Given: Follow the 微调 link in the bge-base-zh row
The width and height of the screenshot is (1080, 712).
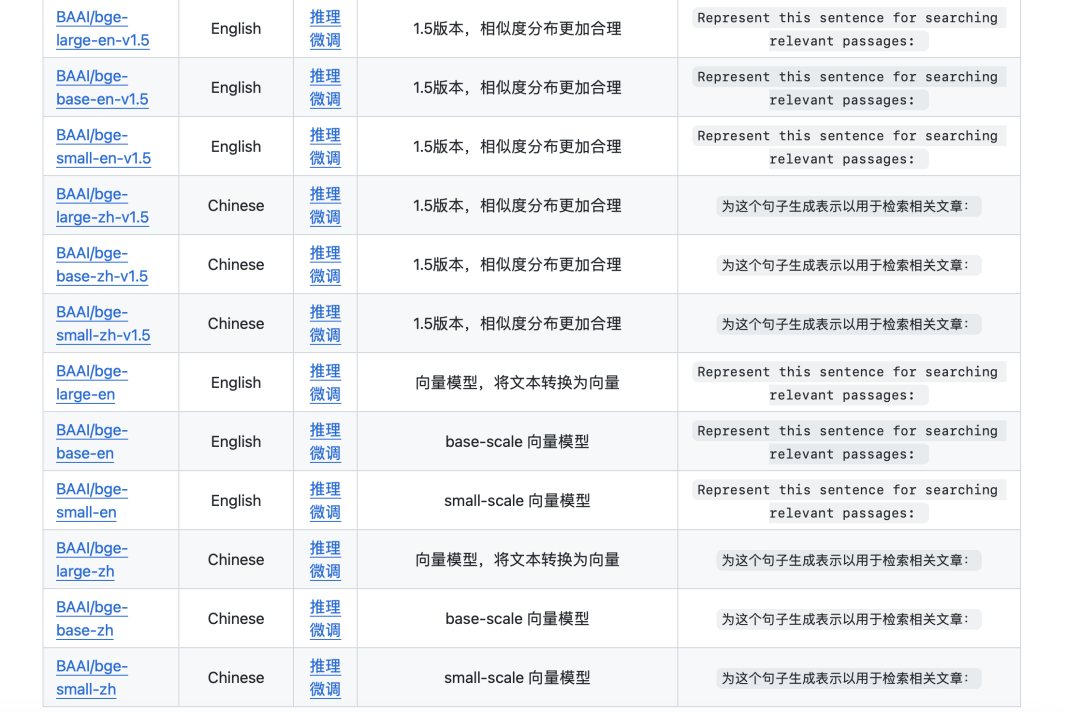Looking at the screenshot, I should pyautogui.click(x=325, y=631).
